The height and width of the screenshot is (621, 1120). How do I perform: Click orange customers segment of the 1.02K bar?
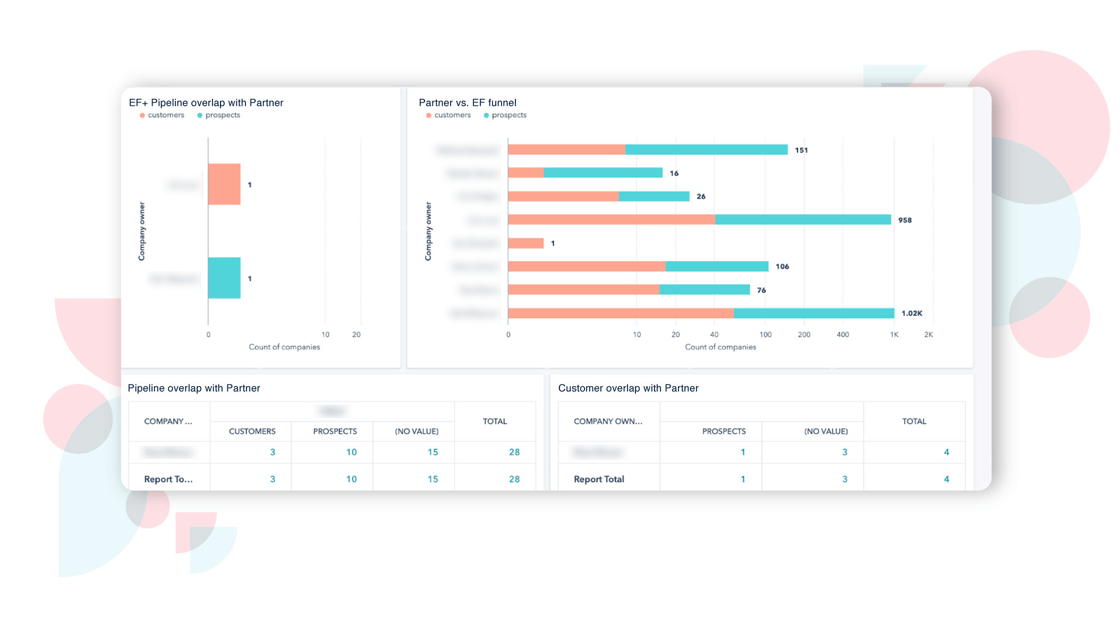[621, 314]
